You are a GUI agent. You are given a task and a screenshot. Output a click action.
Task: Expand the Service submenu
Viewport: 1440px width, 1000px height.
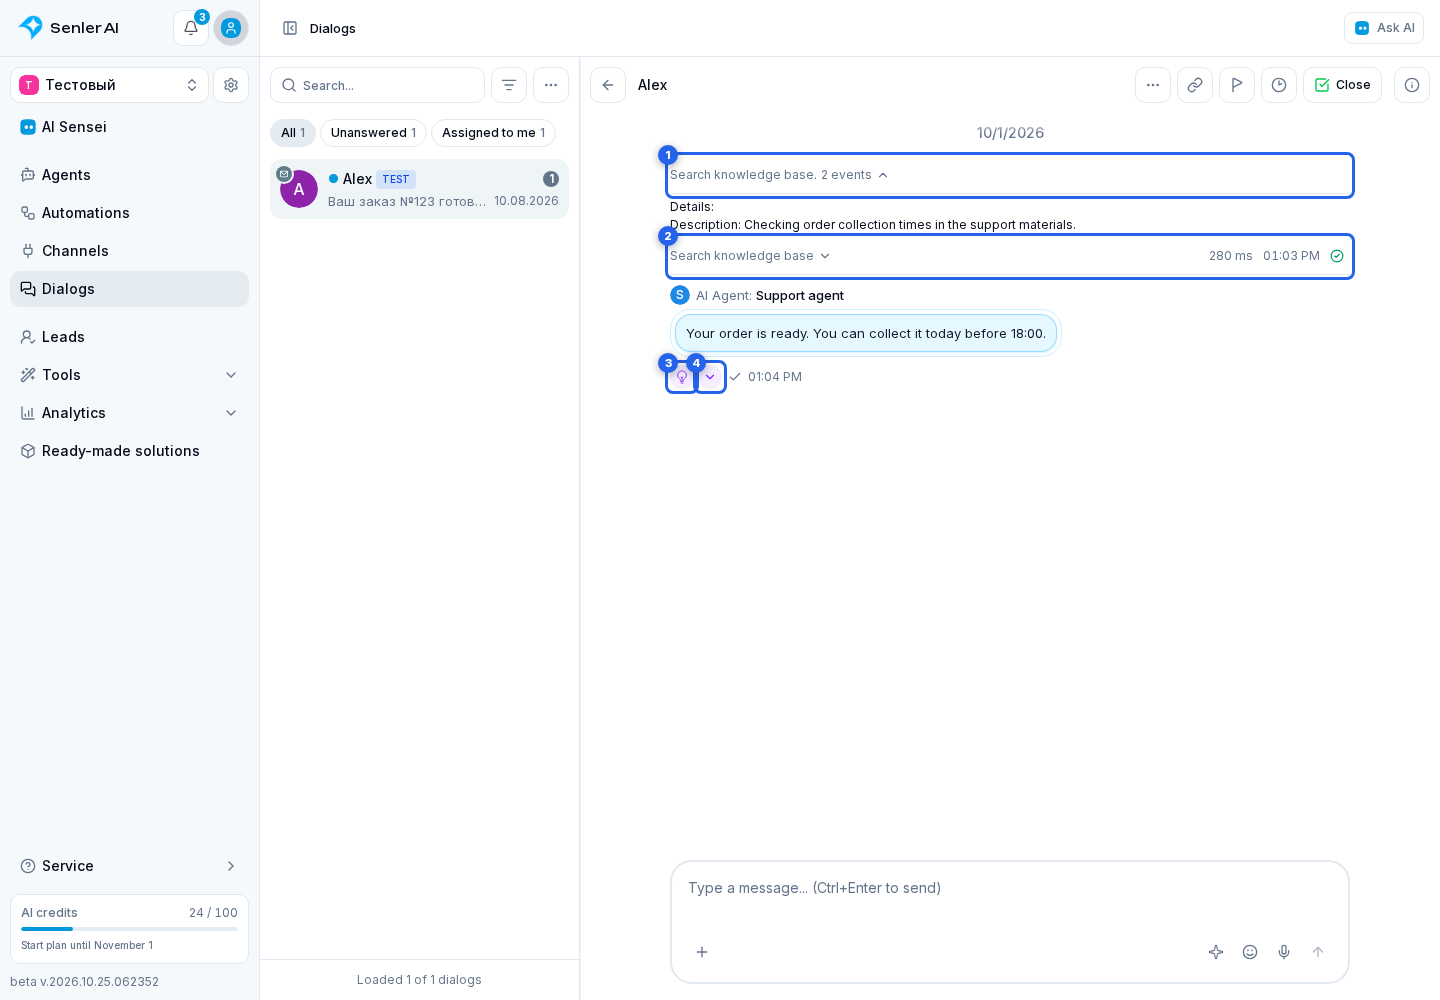pos(129,866)
